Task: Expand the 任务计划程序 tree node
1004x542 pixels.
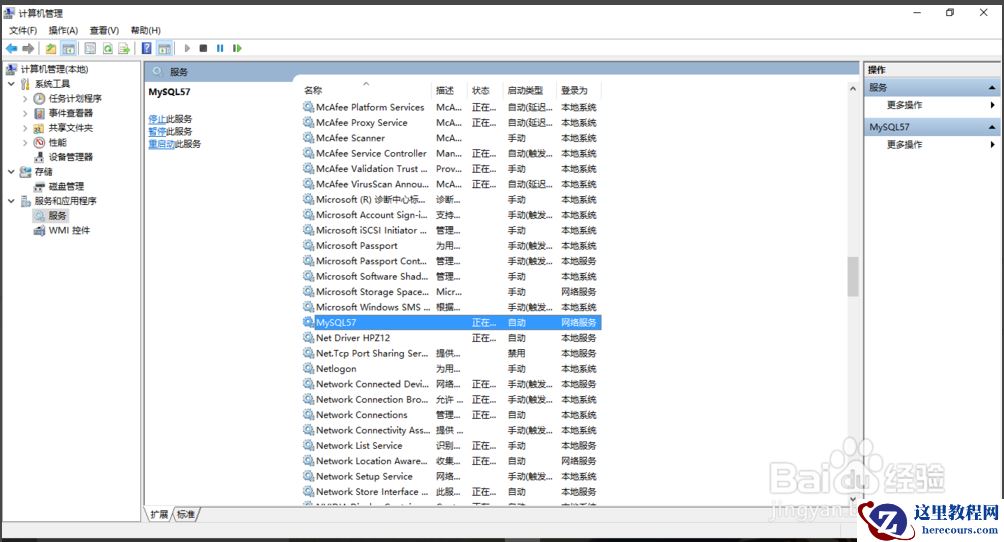Action: pyautogui.click(x=26, y=99)
